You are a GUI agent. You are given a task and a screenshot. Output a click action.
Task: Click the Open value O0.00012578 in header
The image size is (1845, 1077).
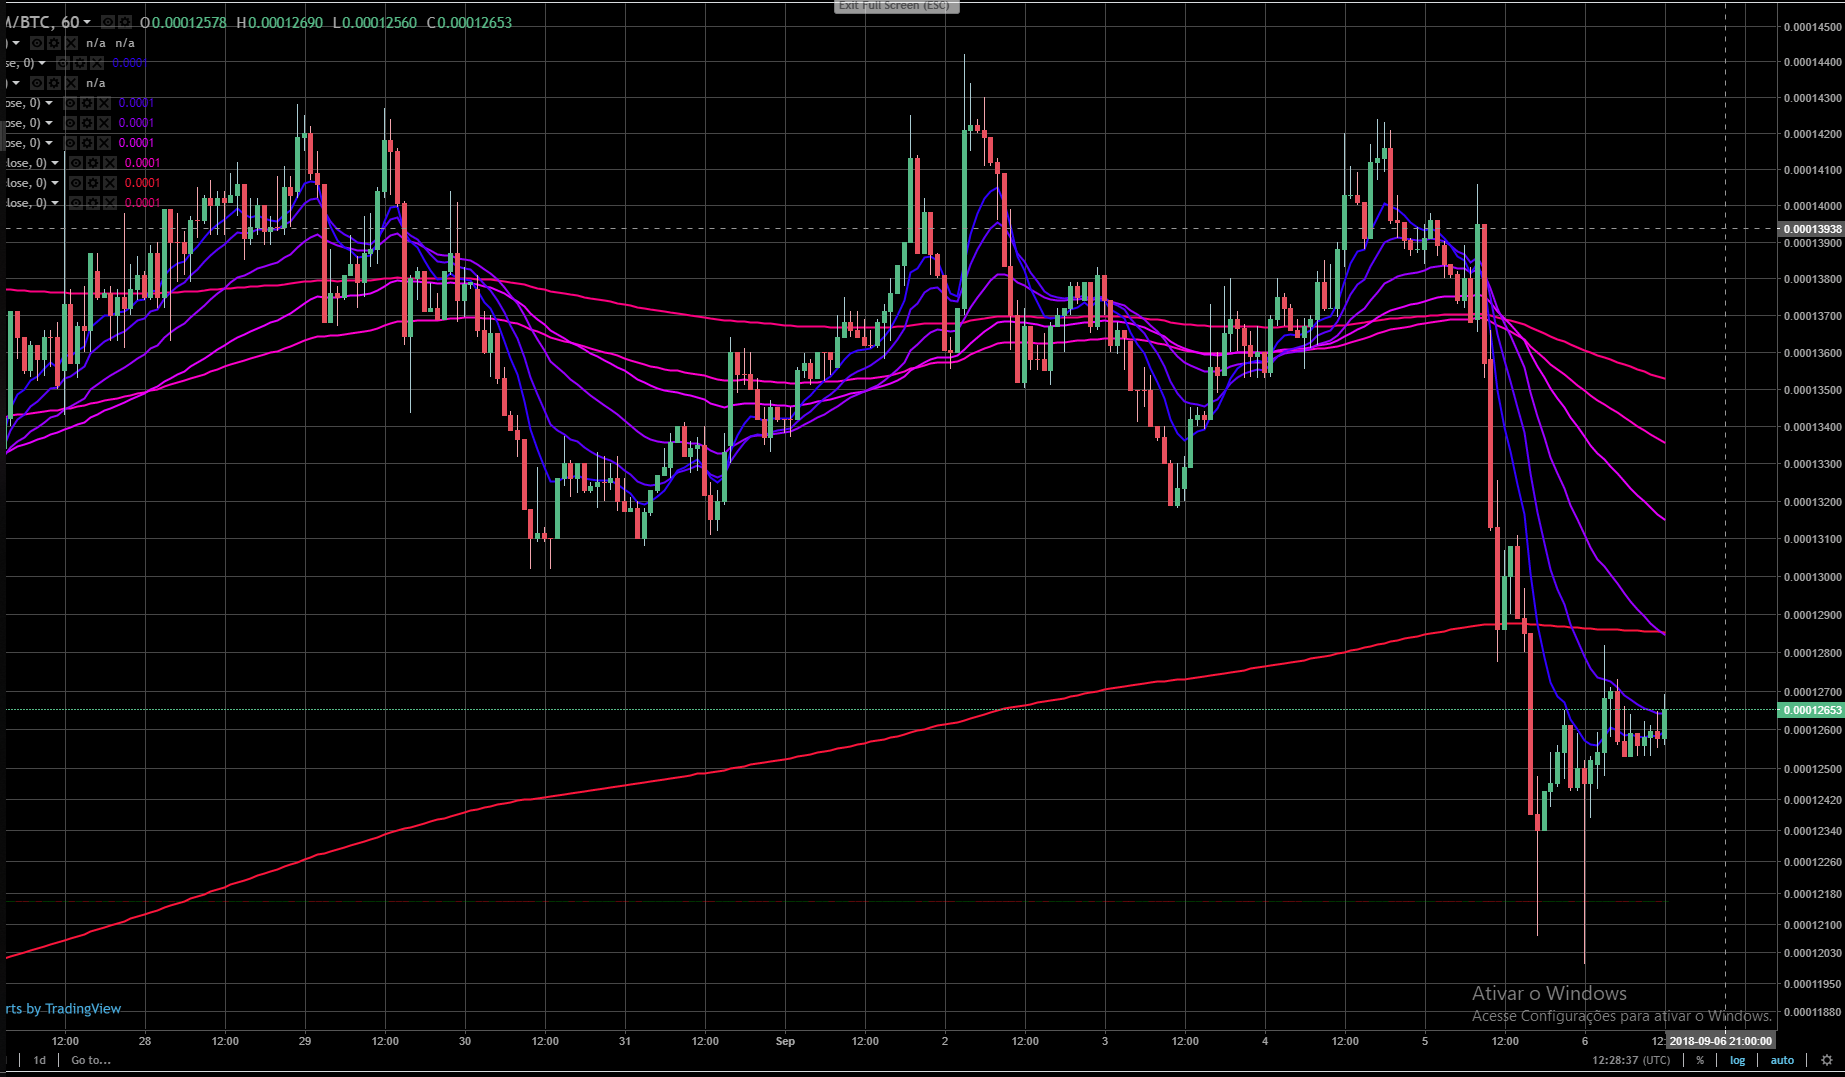[x=183, y=22]
